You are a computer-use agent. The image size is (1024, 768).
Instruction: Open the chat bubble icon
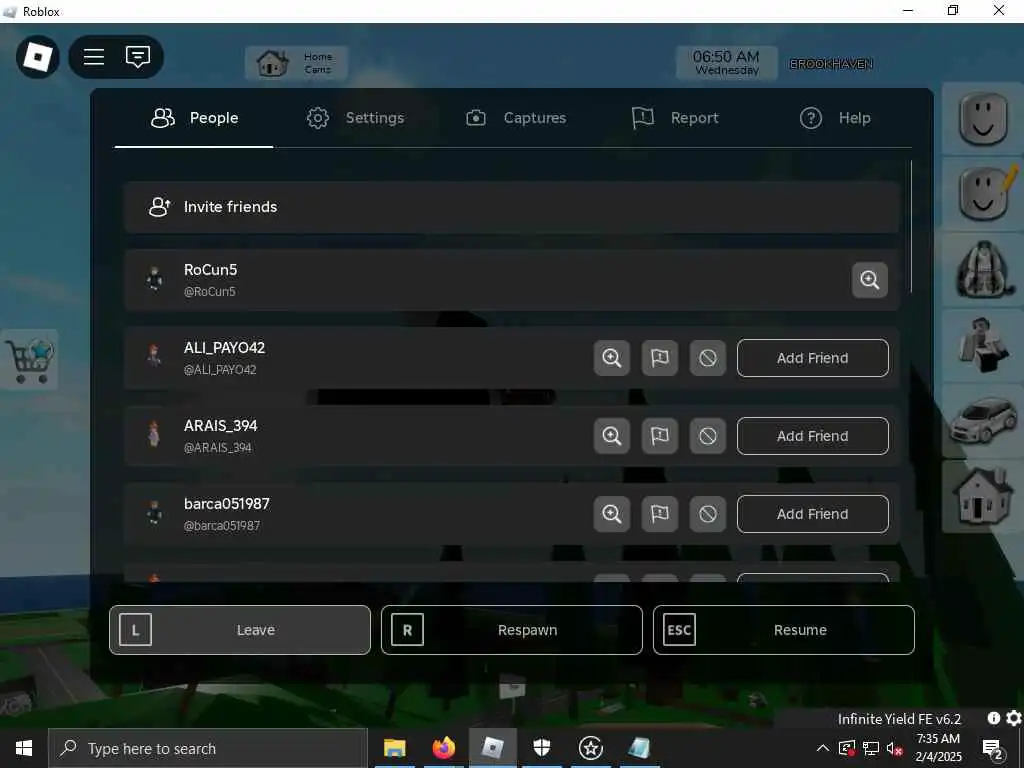coord(138,57)
